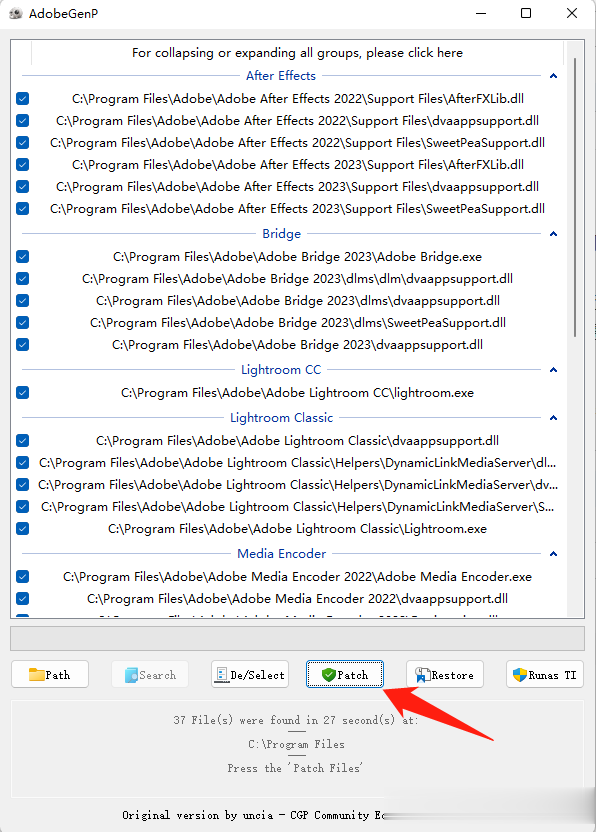
Task: Minimize the AdobeGenP window
Action: click(481, 13)
